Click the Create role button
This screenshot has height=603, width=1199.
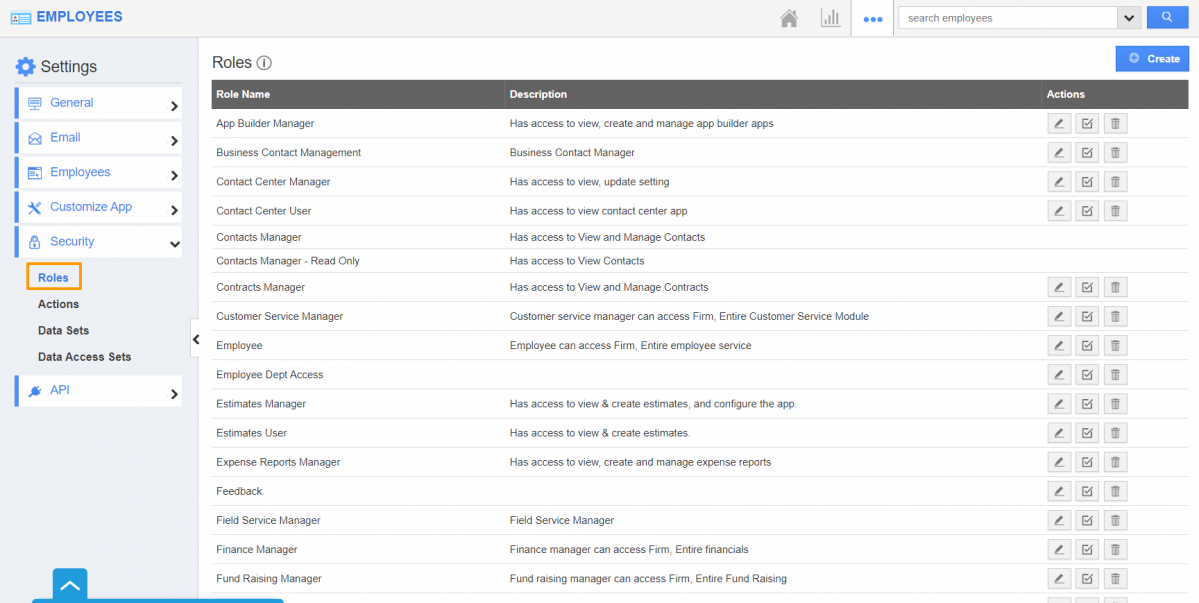(1152, 59)
